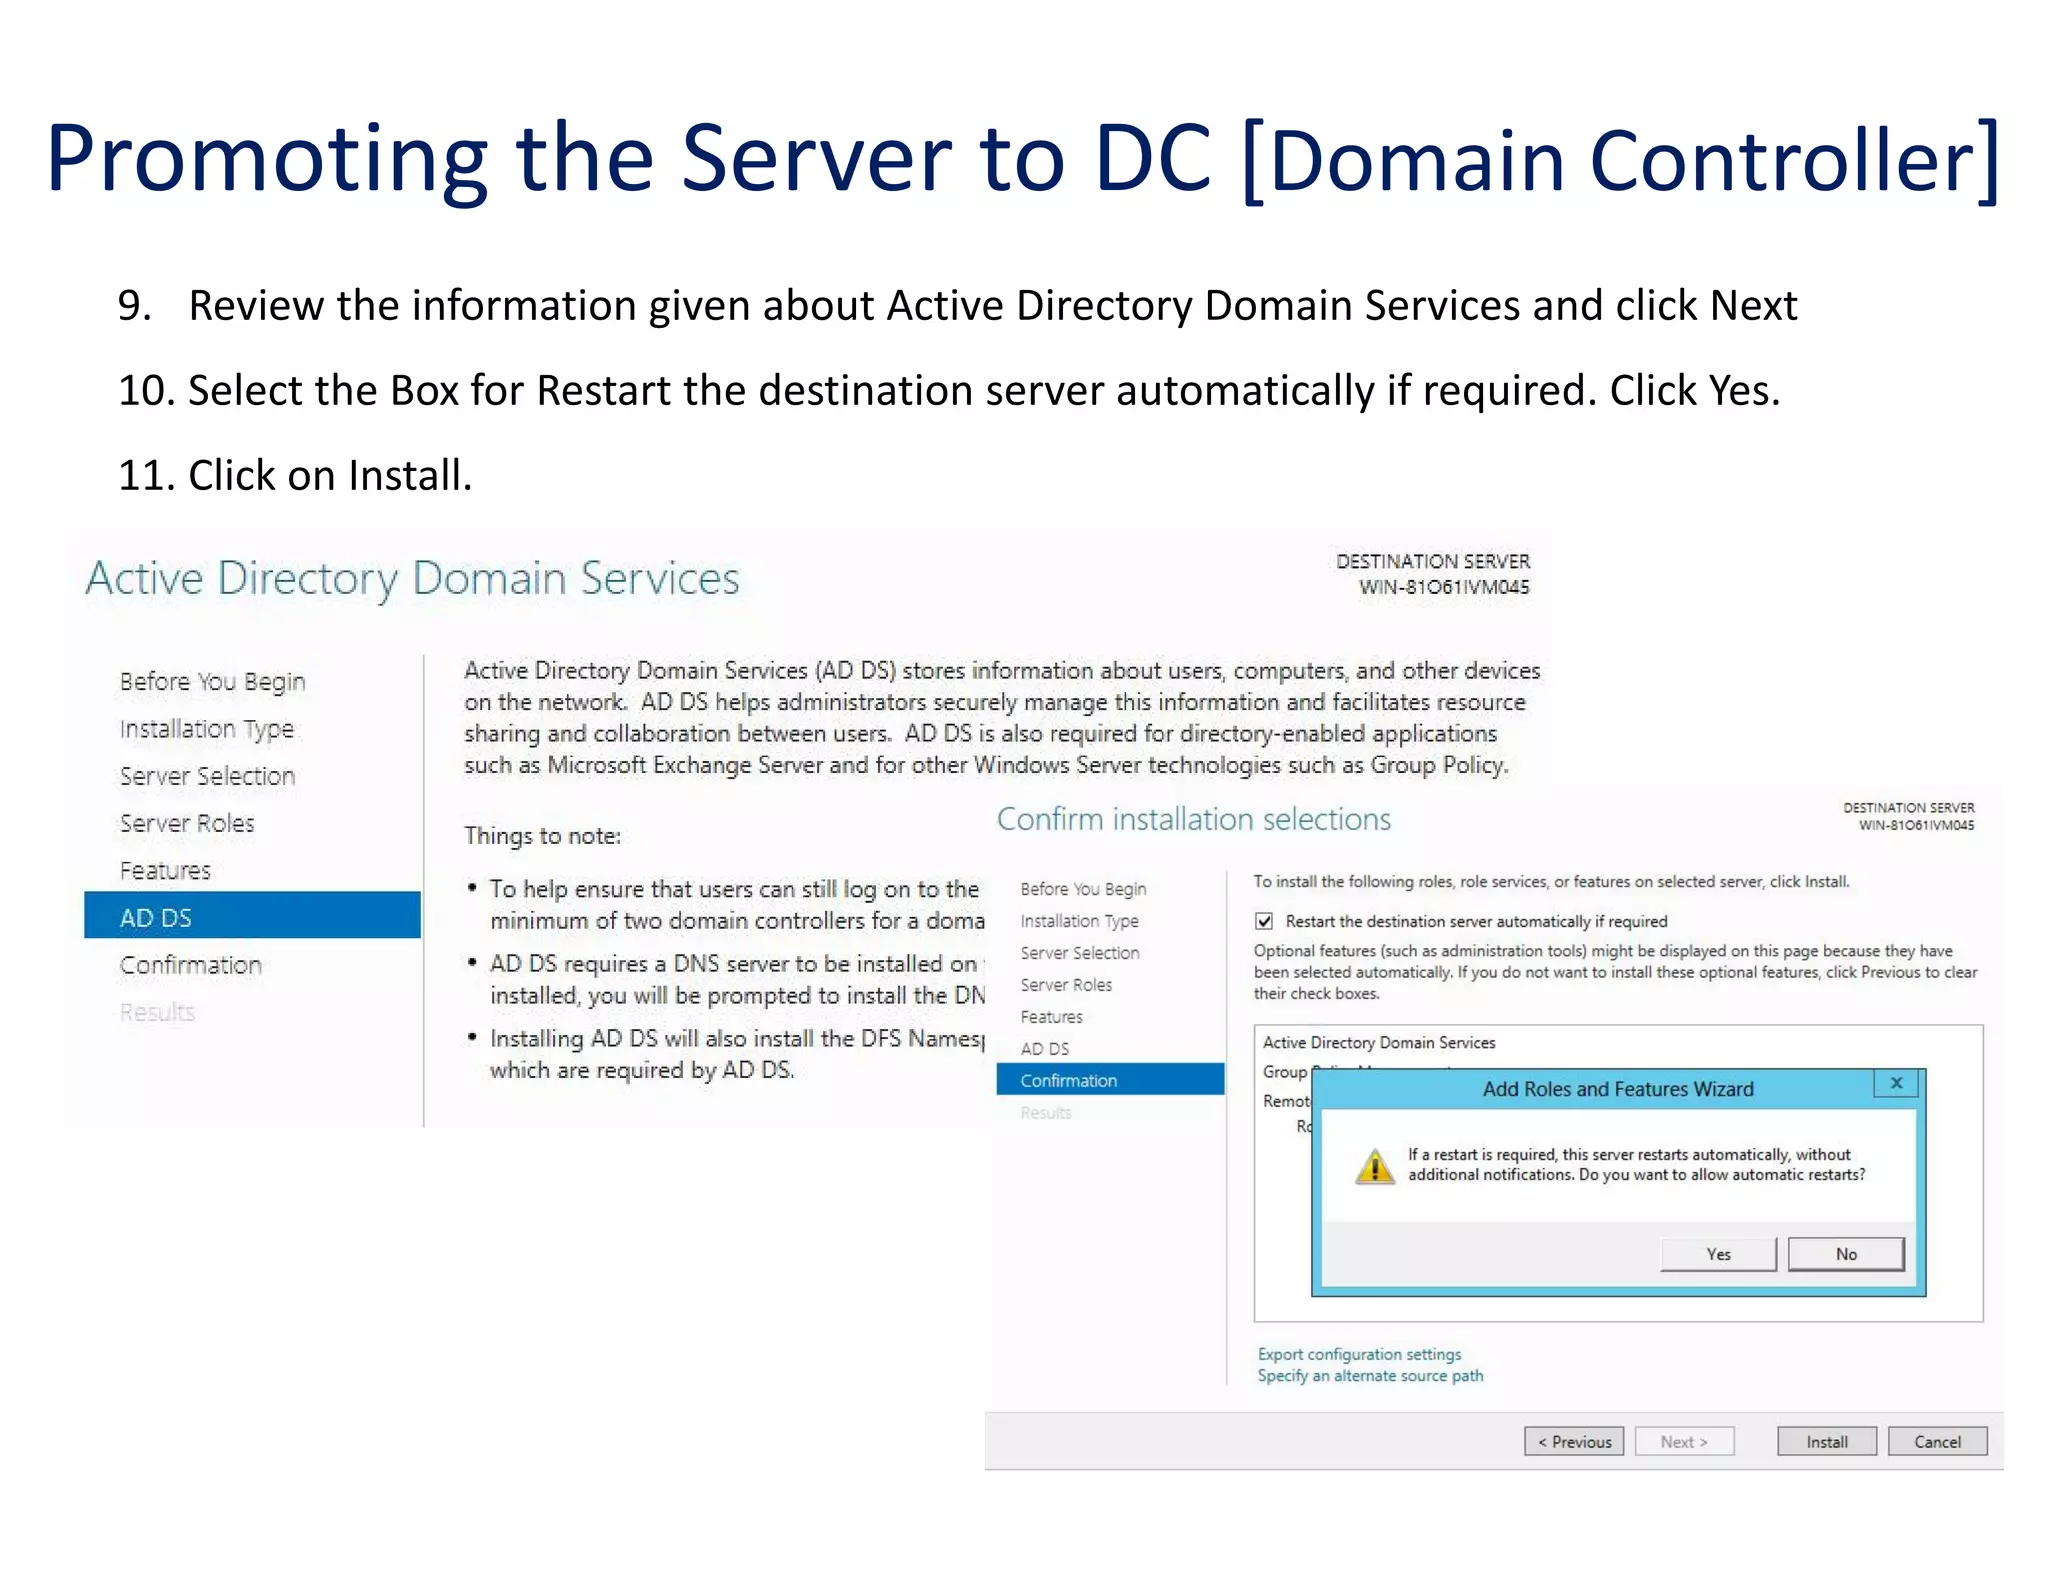Click Active Directory Domain Services list entry
Viewport: 2048px width, 1582px height.
[1379, 1042]
